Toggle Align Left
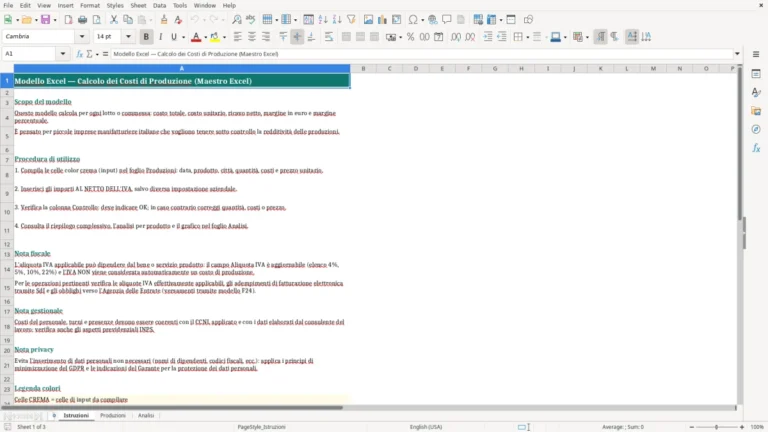Screen dimensions: 768x432 tap(238, 37)
